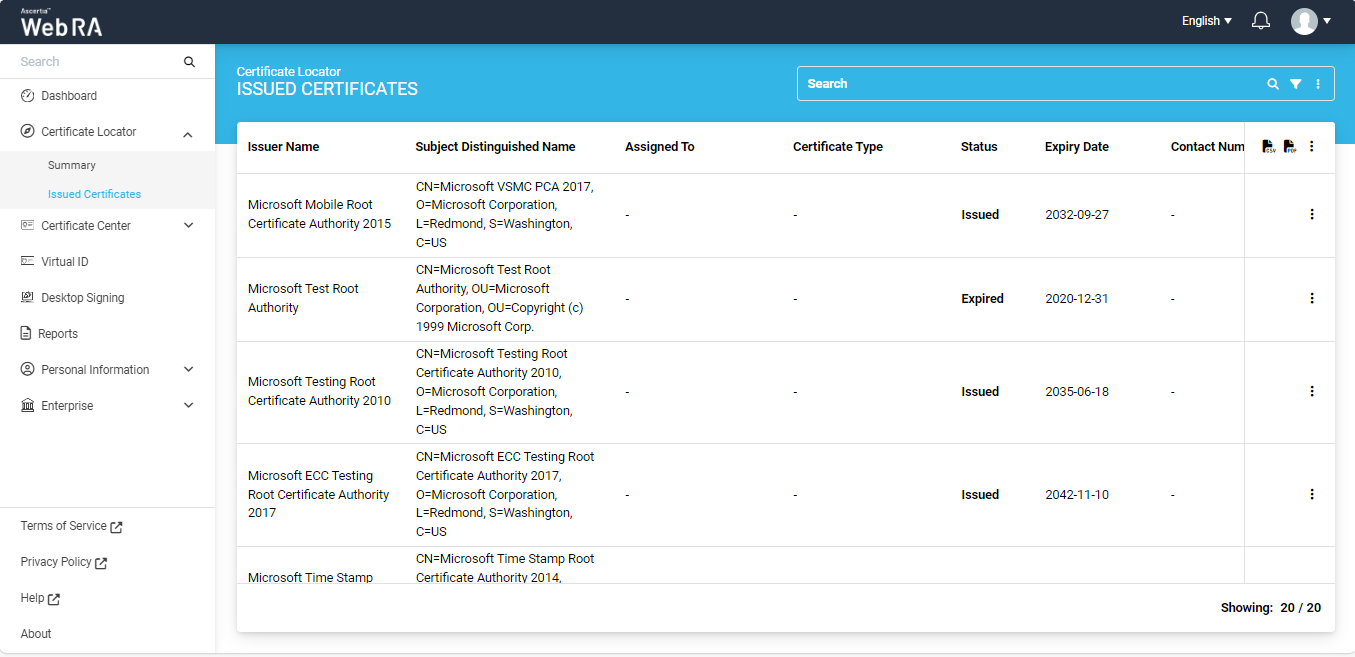1355x657 pixels.
Task: Collapse the Certificate Locator section chevron
Action: tap(188, 133)
